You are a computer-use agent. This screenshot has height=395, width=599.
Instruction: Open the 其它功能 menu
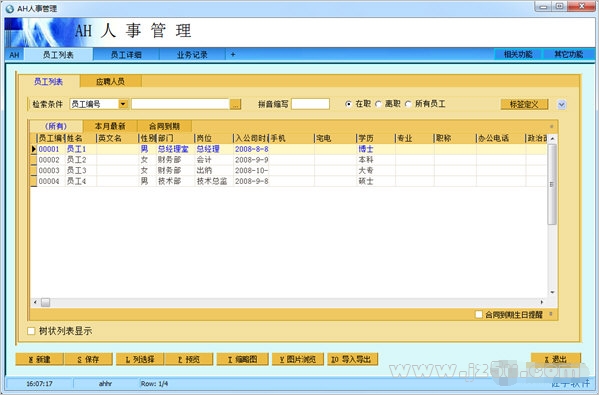[568, 54]
